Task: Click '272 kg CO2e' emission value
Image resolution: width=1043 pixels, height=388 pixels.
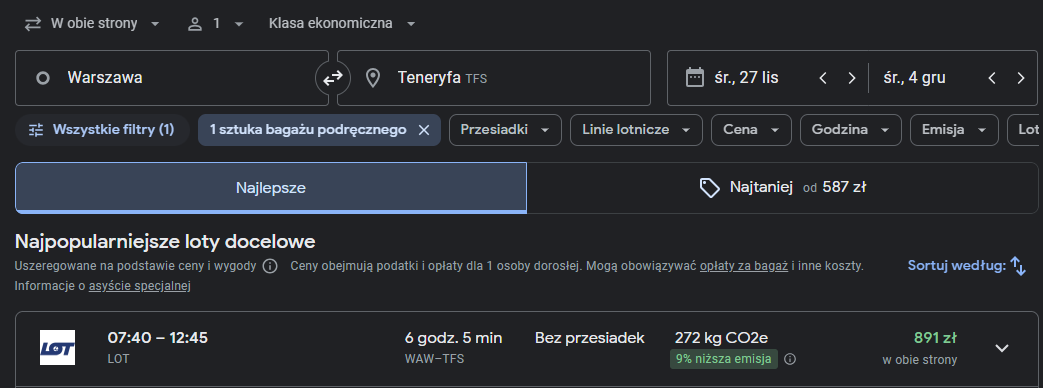Action: (x=722, y=338)
